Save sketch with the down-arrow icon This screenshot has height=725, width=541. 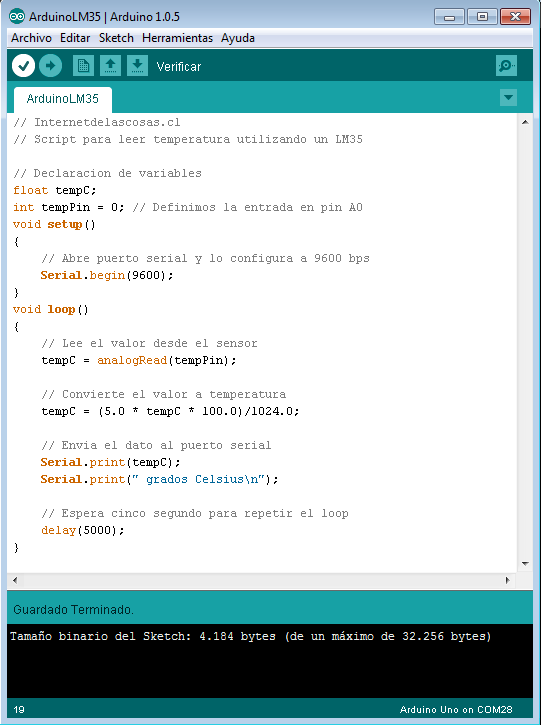137,66
